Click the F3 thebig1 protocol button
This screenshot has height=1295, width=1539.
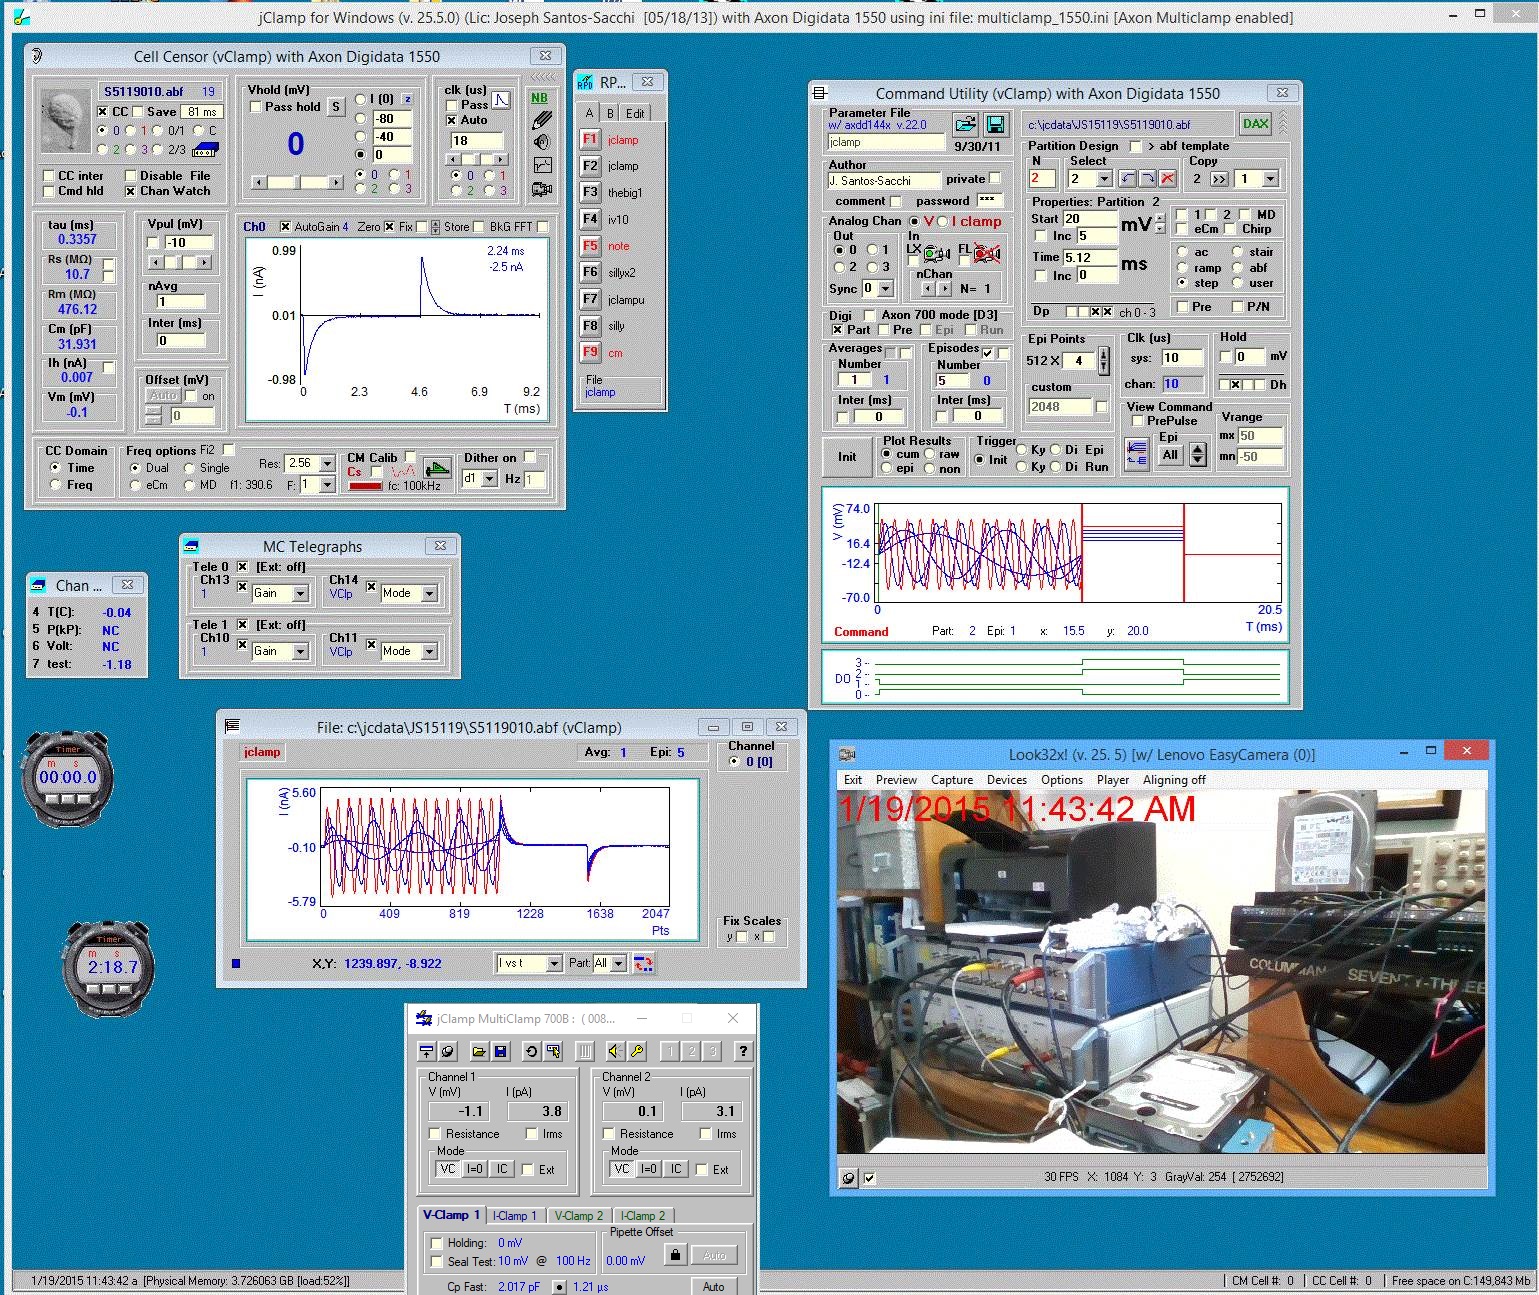point(590,192)
